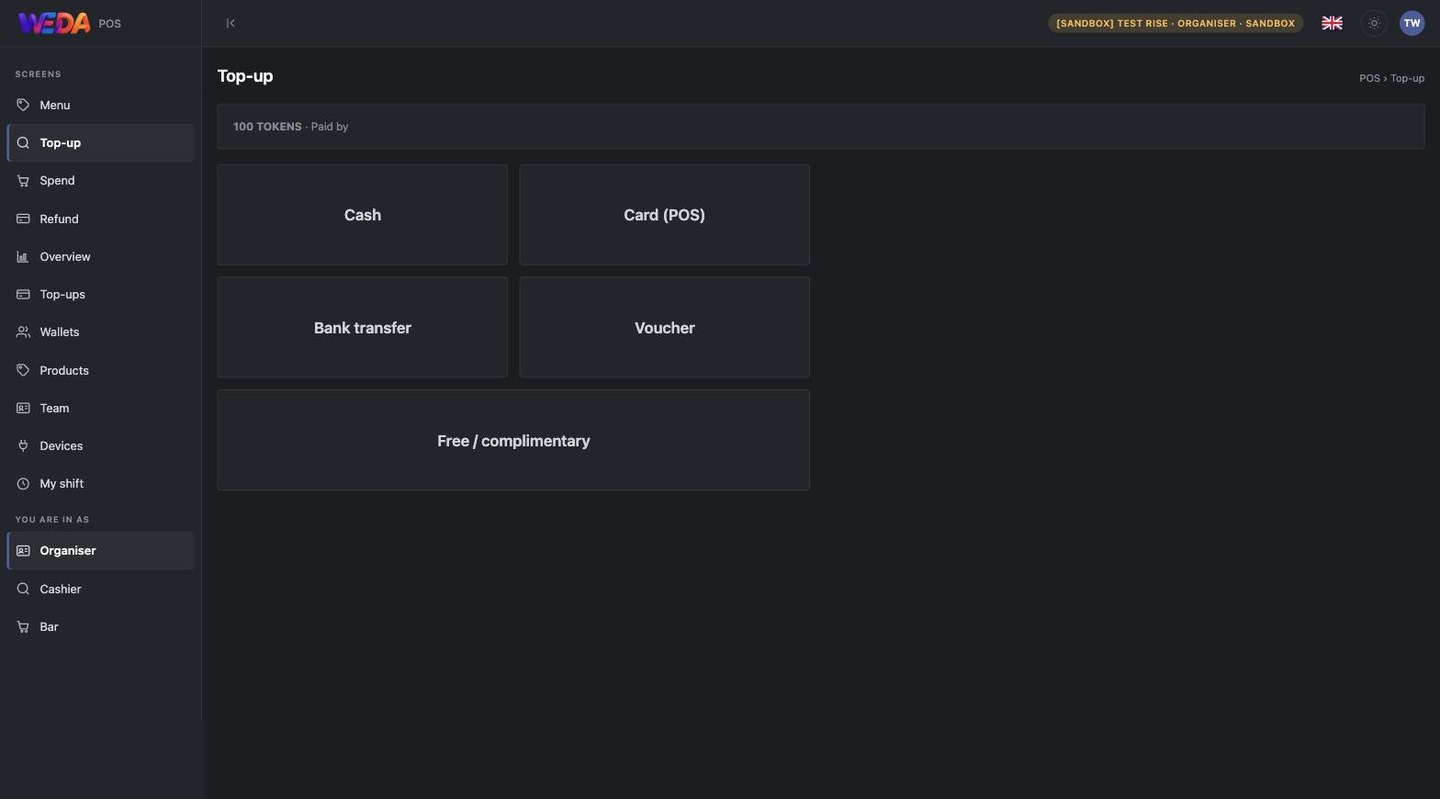Select Bank transfer payment option

click(x=362, y=328)
